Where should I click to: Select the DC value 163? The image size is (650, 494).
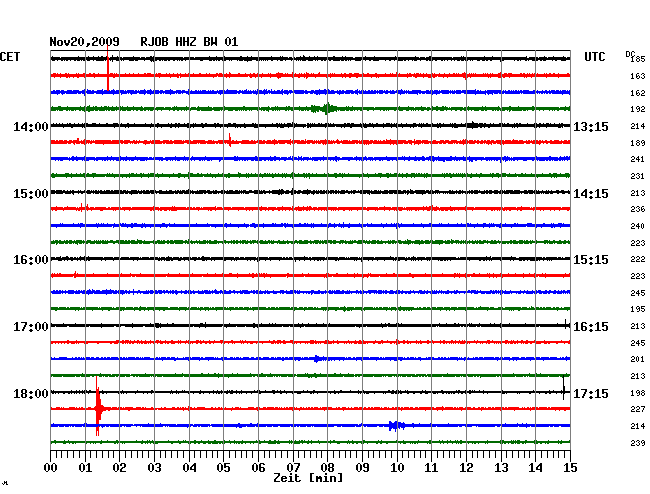(x=638, y=76)
